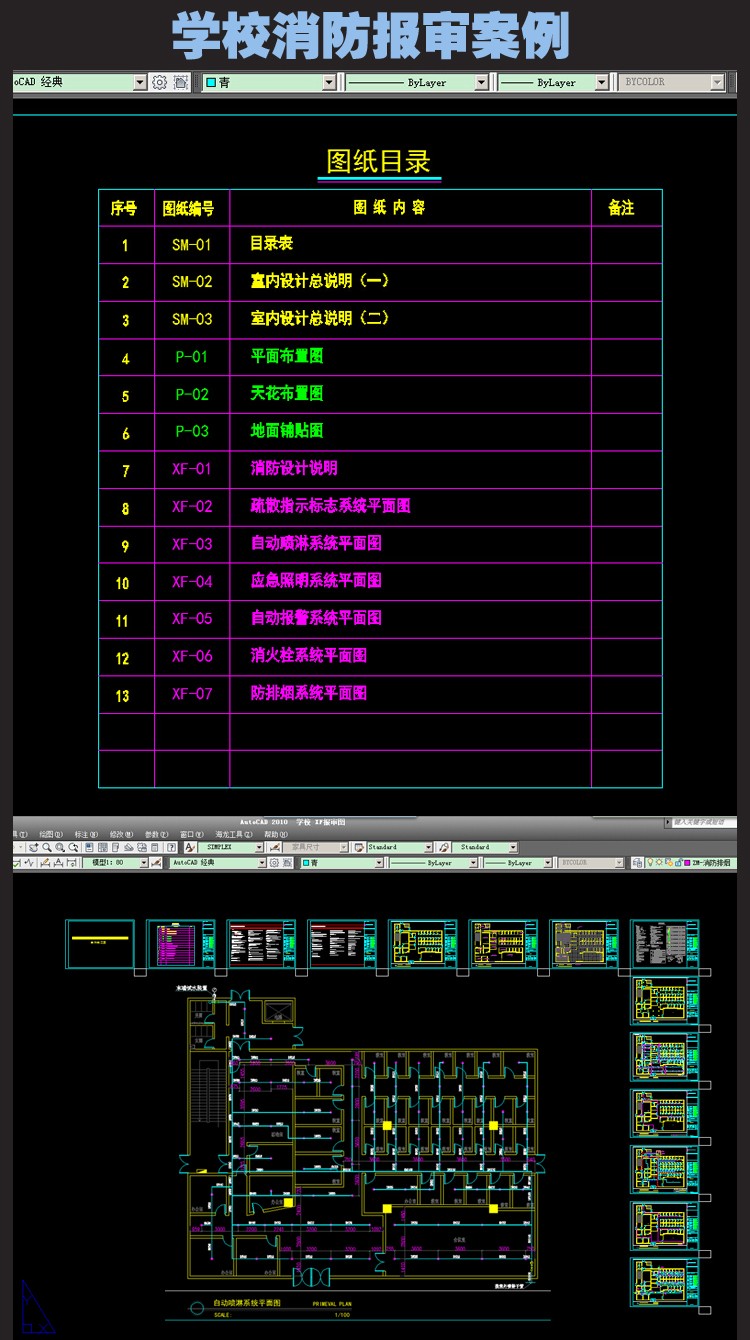Click the pan tool icon

[33, 847]
